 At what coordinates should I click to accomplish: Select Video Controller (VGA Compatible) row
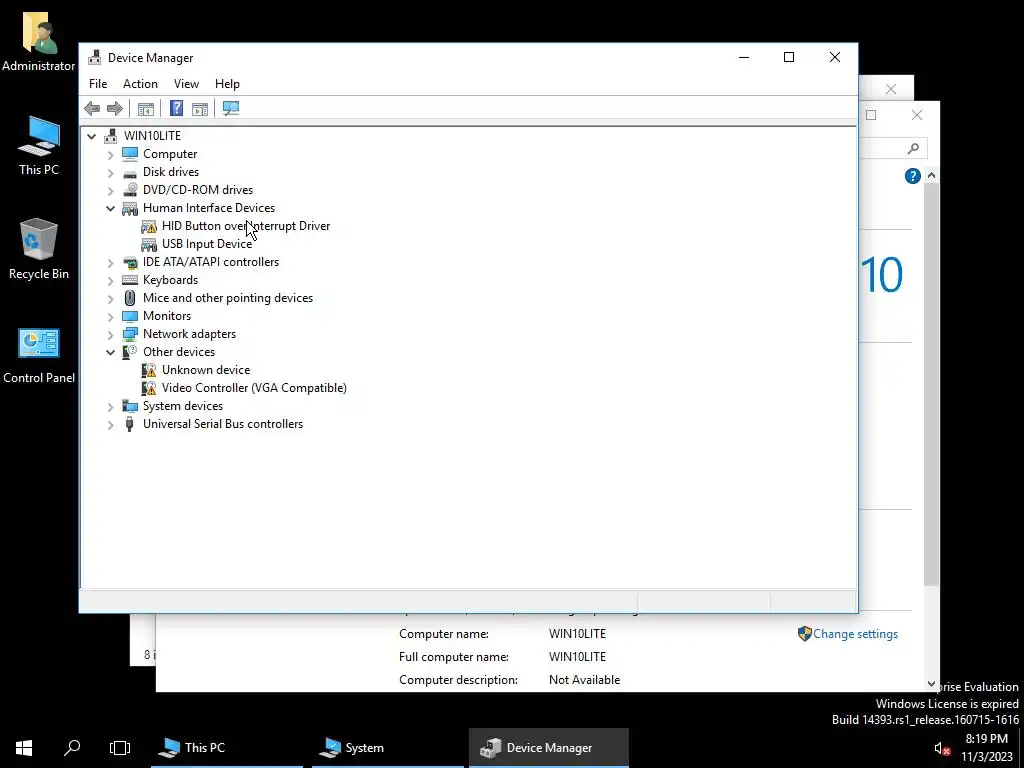click(254, 388)
